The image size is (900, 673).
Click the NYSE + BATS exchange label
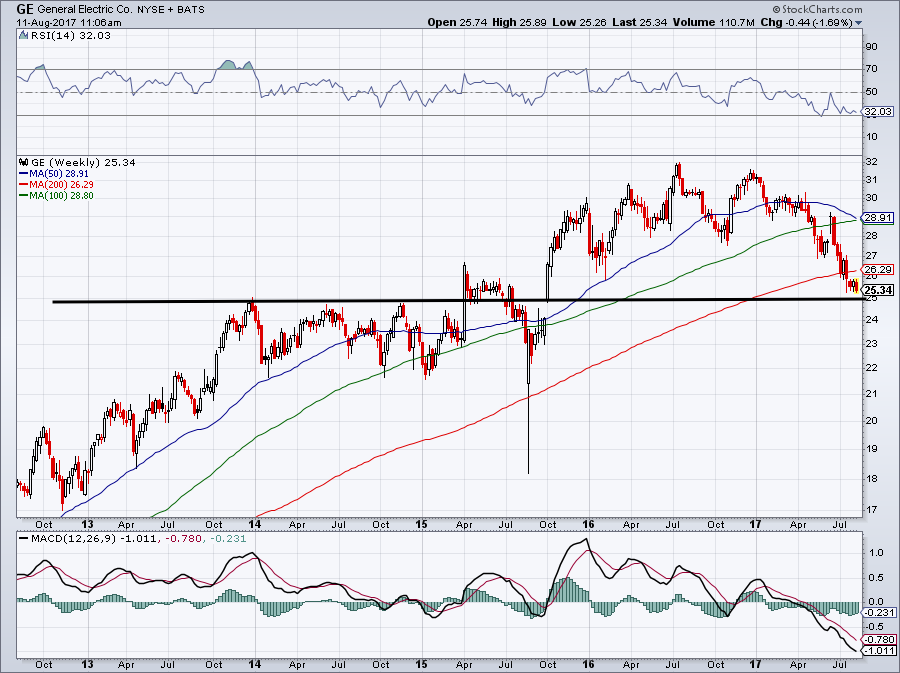(170, 10)
